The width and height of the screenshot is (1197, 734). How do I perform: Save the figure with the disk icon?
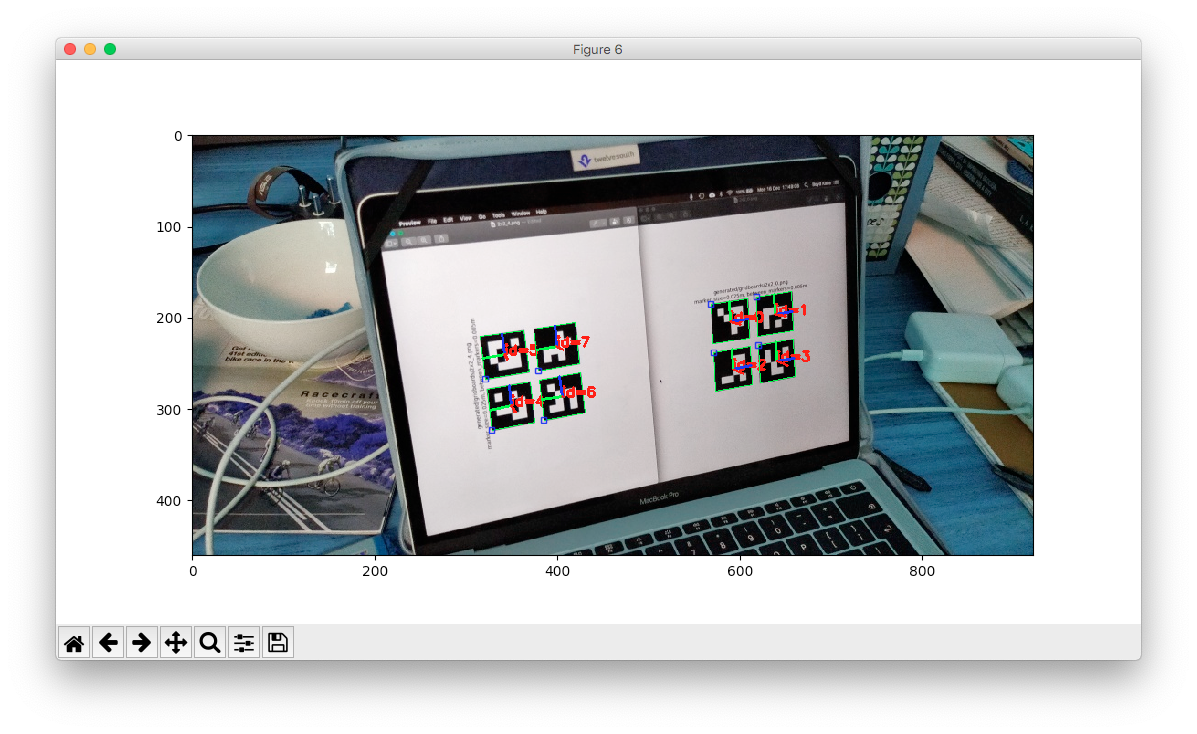(x=278, y=643)
